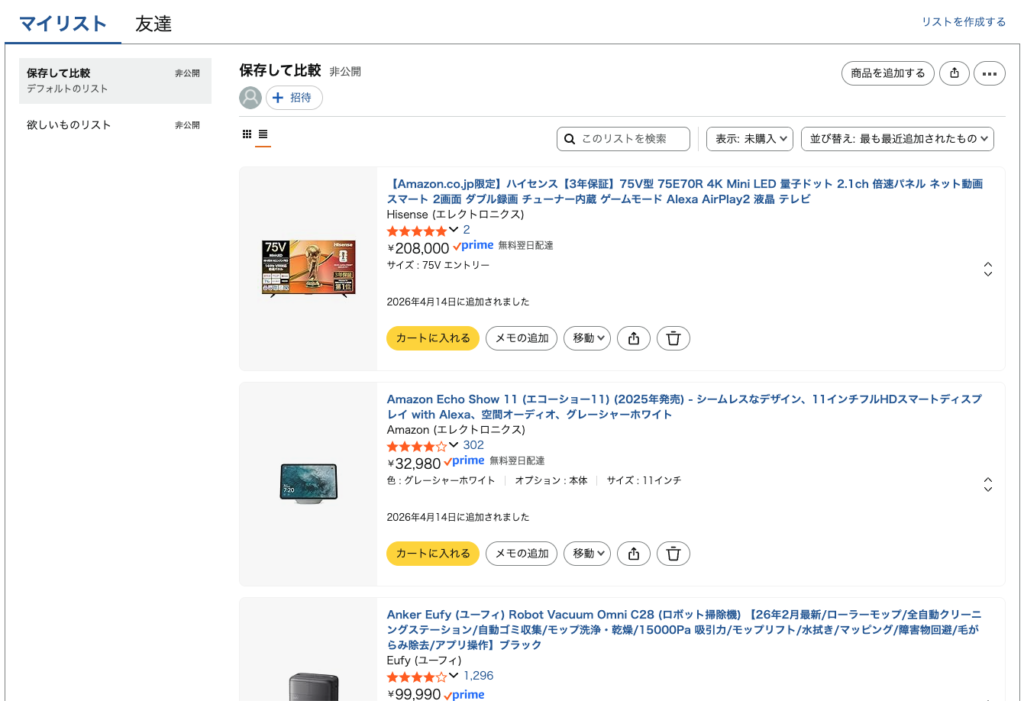
Task: Share the Hisense TV item
Action: [634, 338]
